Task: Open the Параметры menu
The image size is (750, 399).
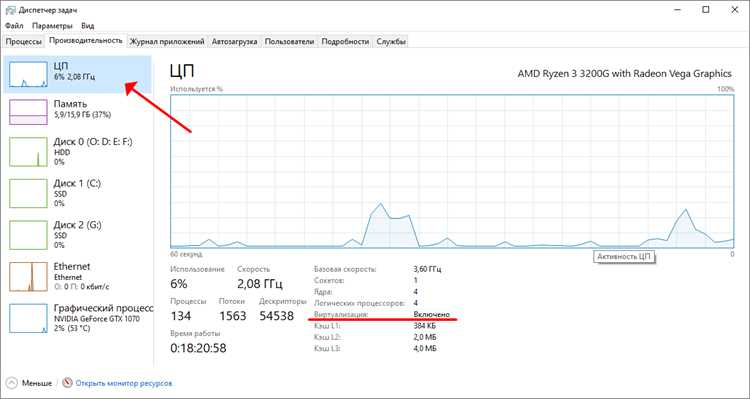Action: 52,26
